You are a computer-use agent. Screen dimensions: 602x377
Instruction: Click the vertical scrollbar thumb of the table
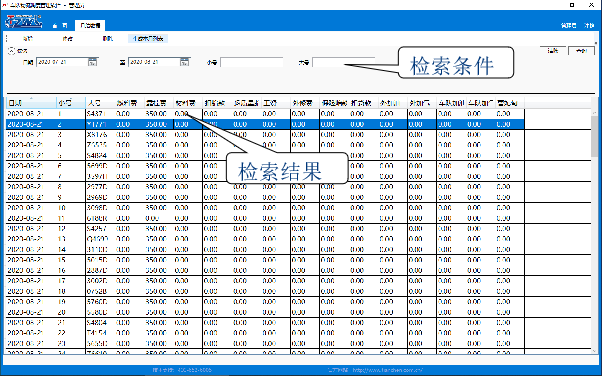pyautogui.click(x=594, y=137)
